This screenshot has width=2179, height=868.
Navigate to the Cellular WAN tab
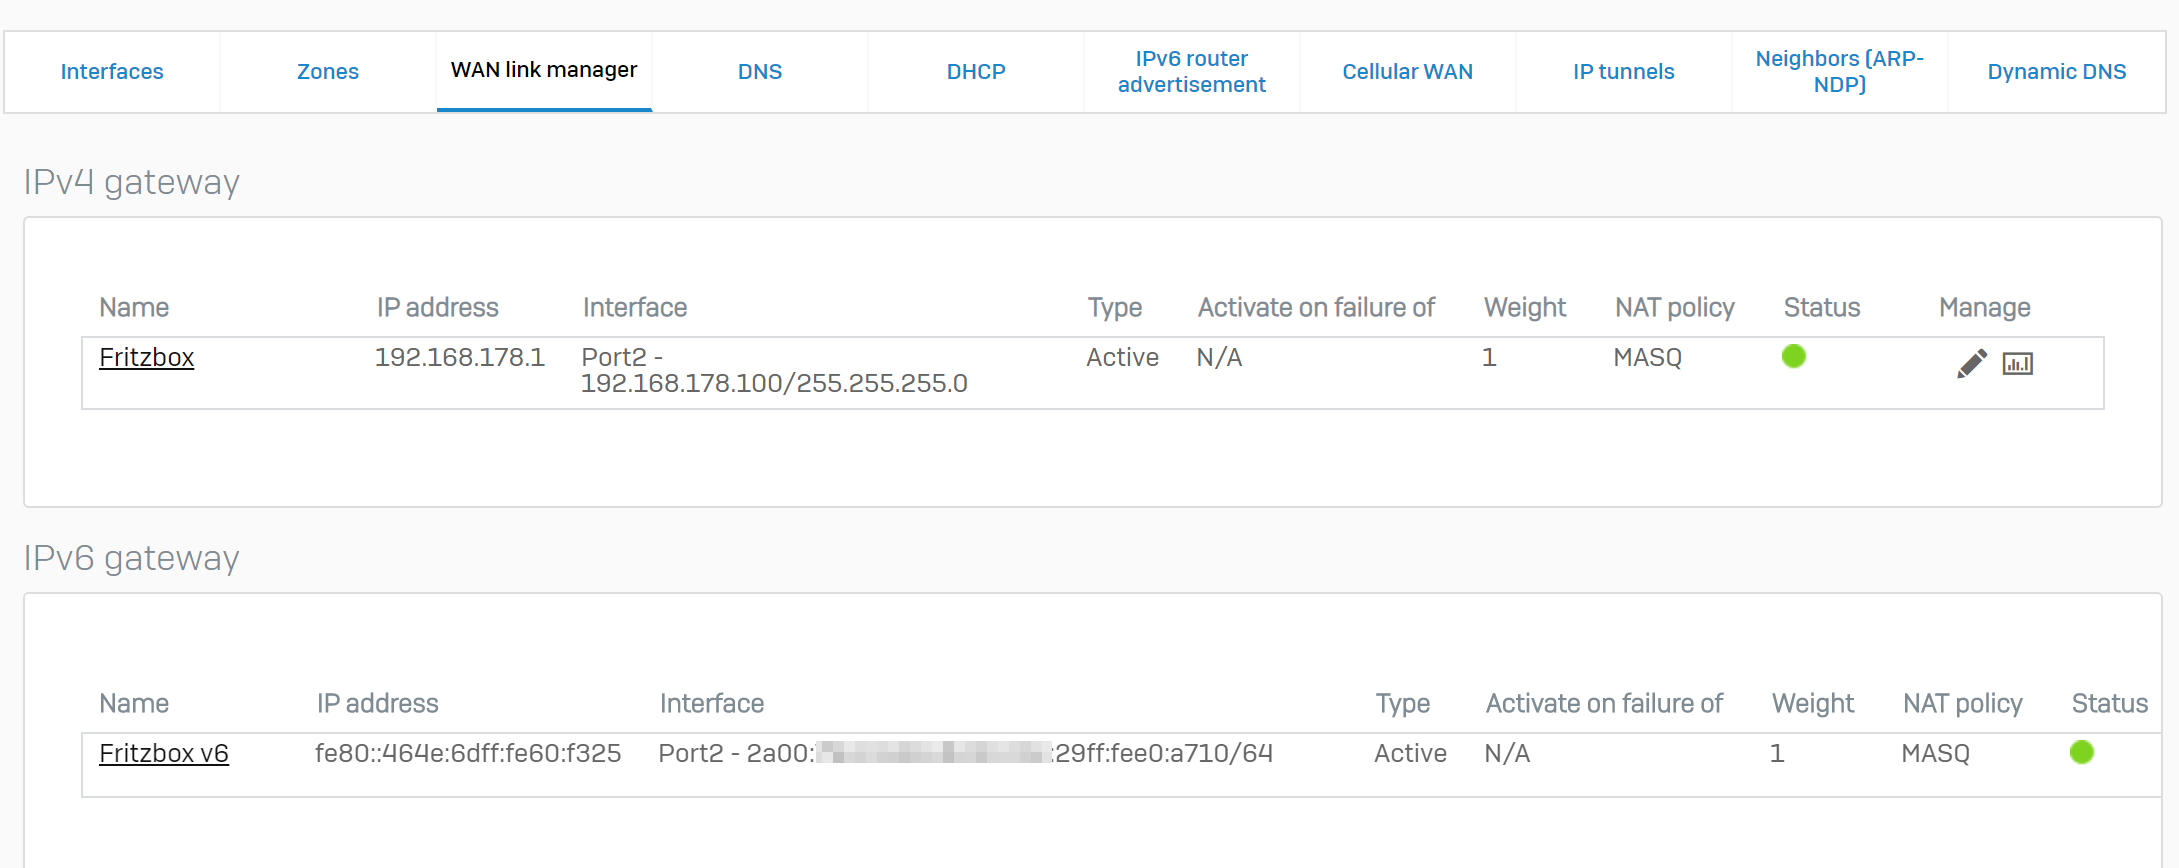point(1407,72)
